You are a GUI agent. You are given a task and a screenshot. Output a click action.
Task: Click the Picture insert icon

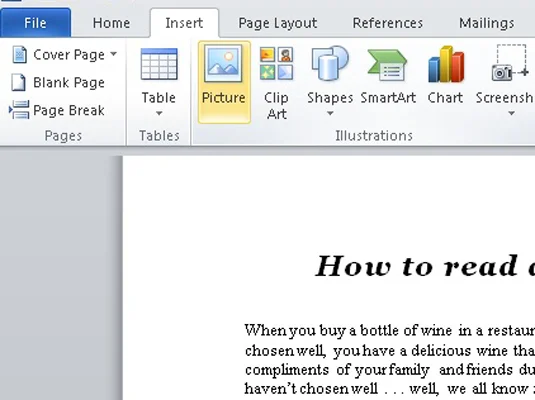223,64
